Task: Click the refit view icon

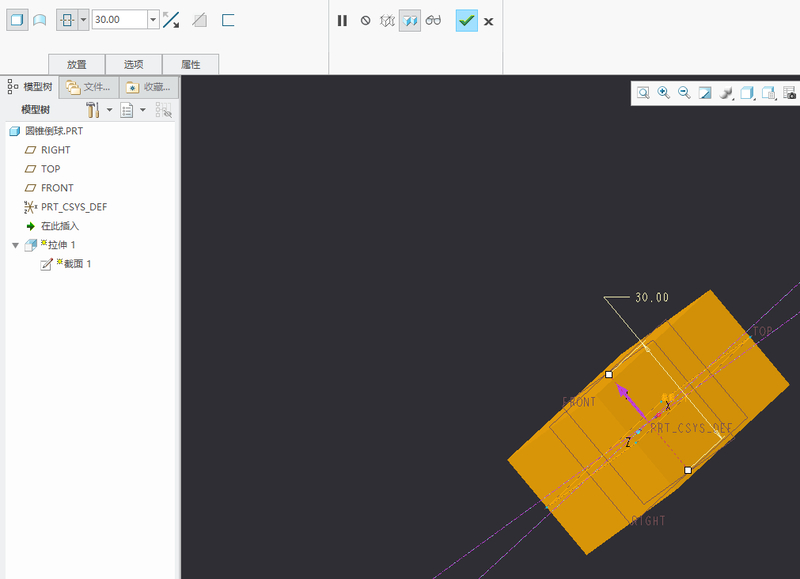Action: (643, 93)
